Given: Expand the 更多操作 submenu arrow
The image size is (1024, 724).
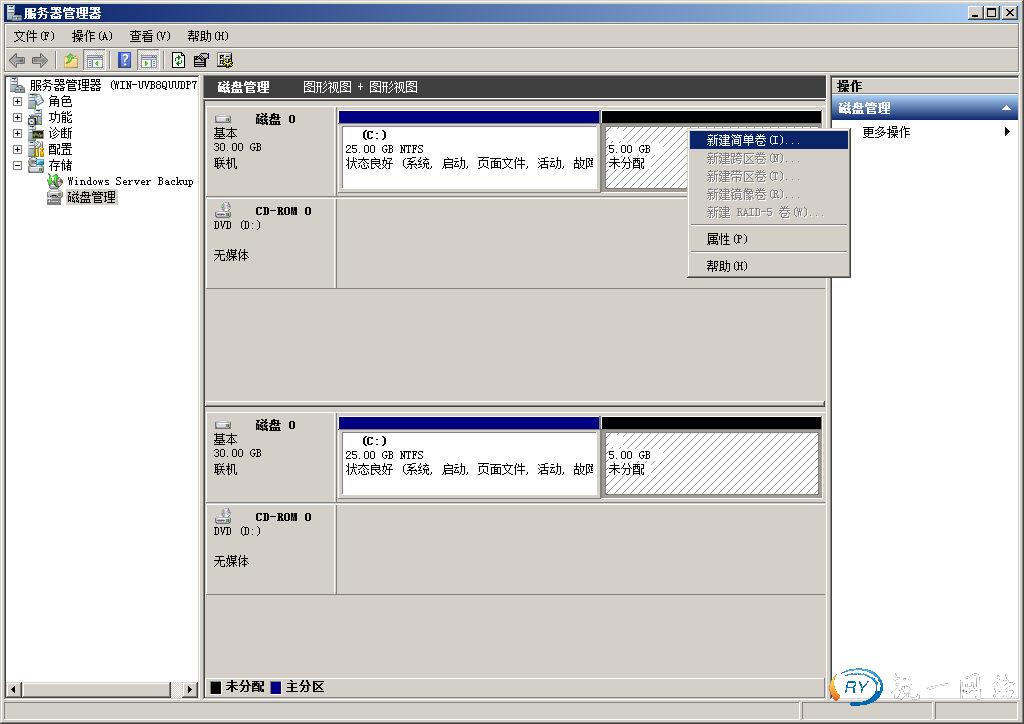Looking at the screenshot, I should click(1007, 132).
